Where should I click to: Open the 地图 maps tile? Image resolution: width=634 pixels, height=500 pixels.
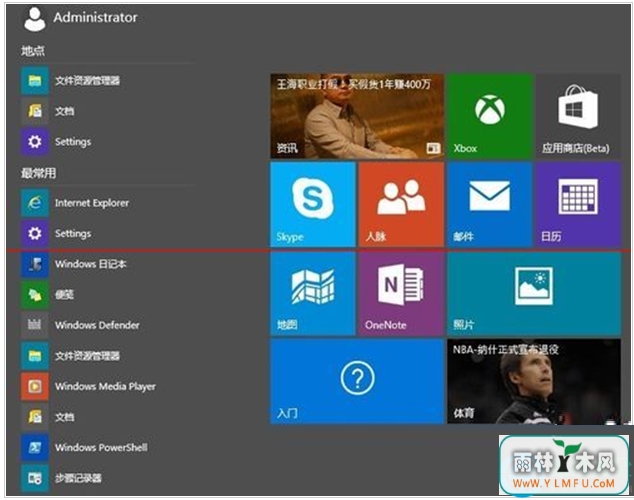313,293
